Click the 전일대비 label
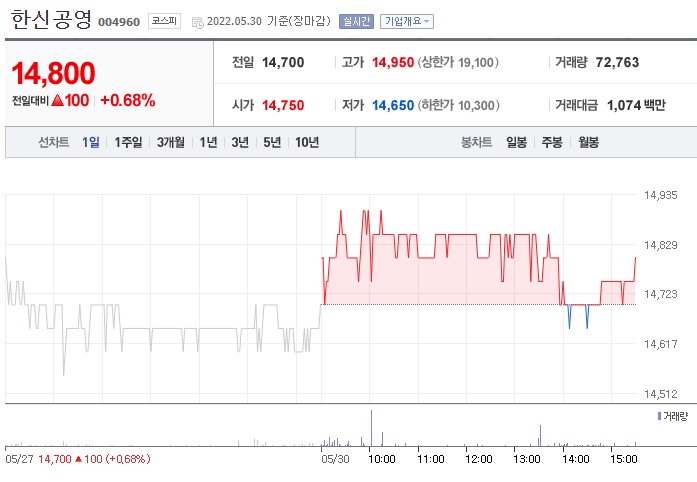This screenshot has width=697, height=482. pos(30,101)
